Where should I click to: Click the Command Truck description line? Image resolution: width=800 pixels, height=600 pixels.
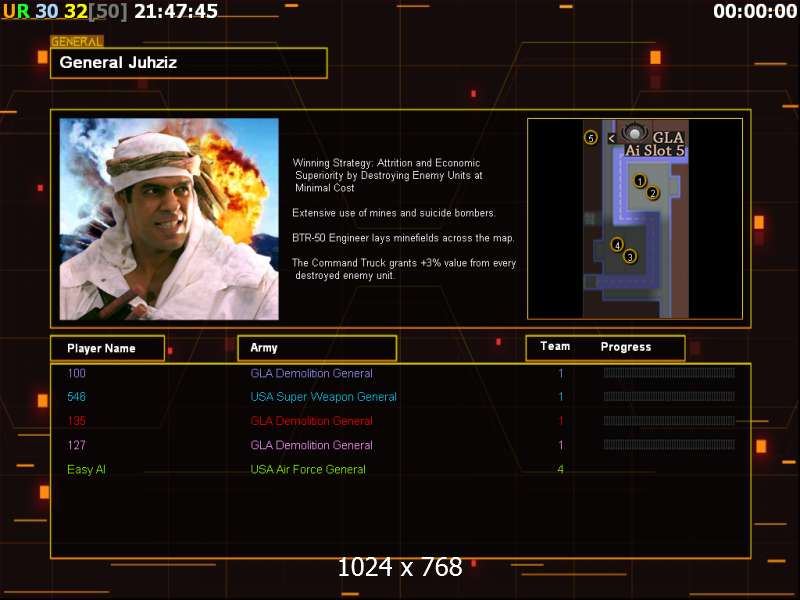404,269
